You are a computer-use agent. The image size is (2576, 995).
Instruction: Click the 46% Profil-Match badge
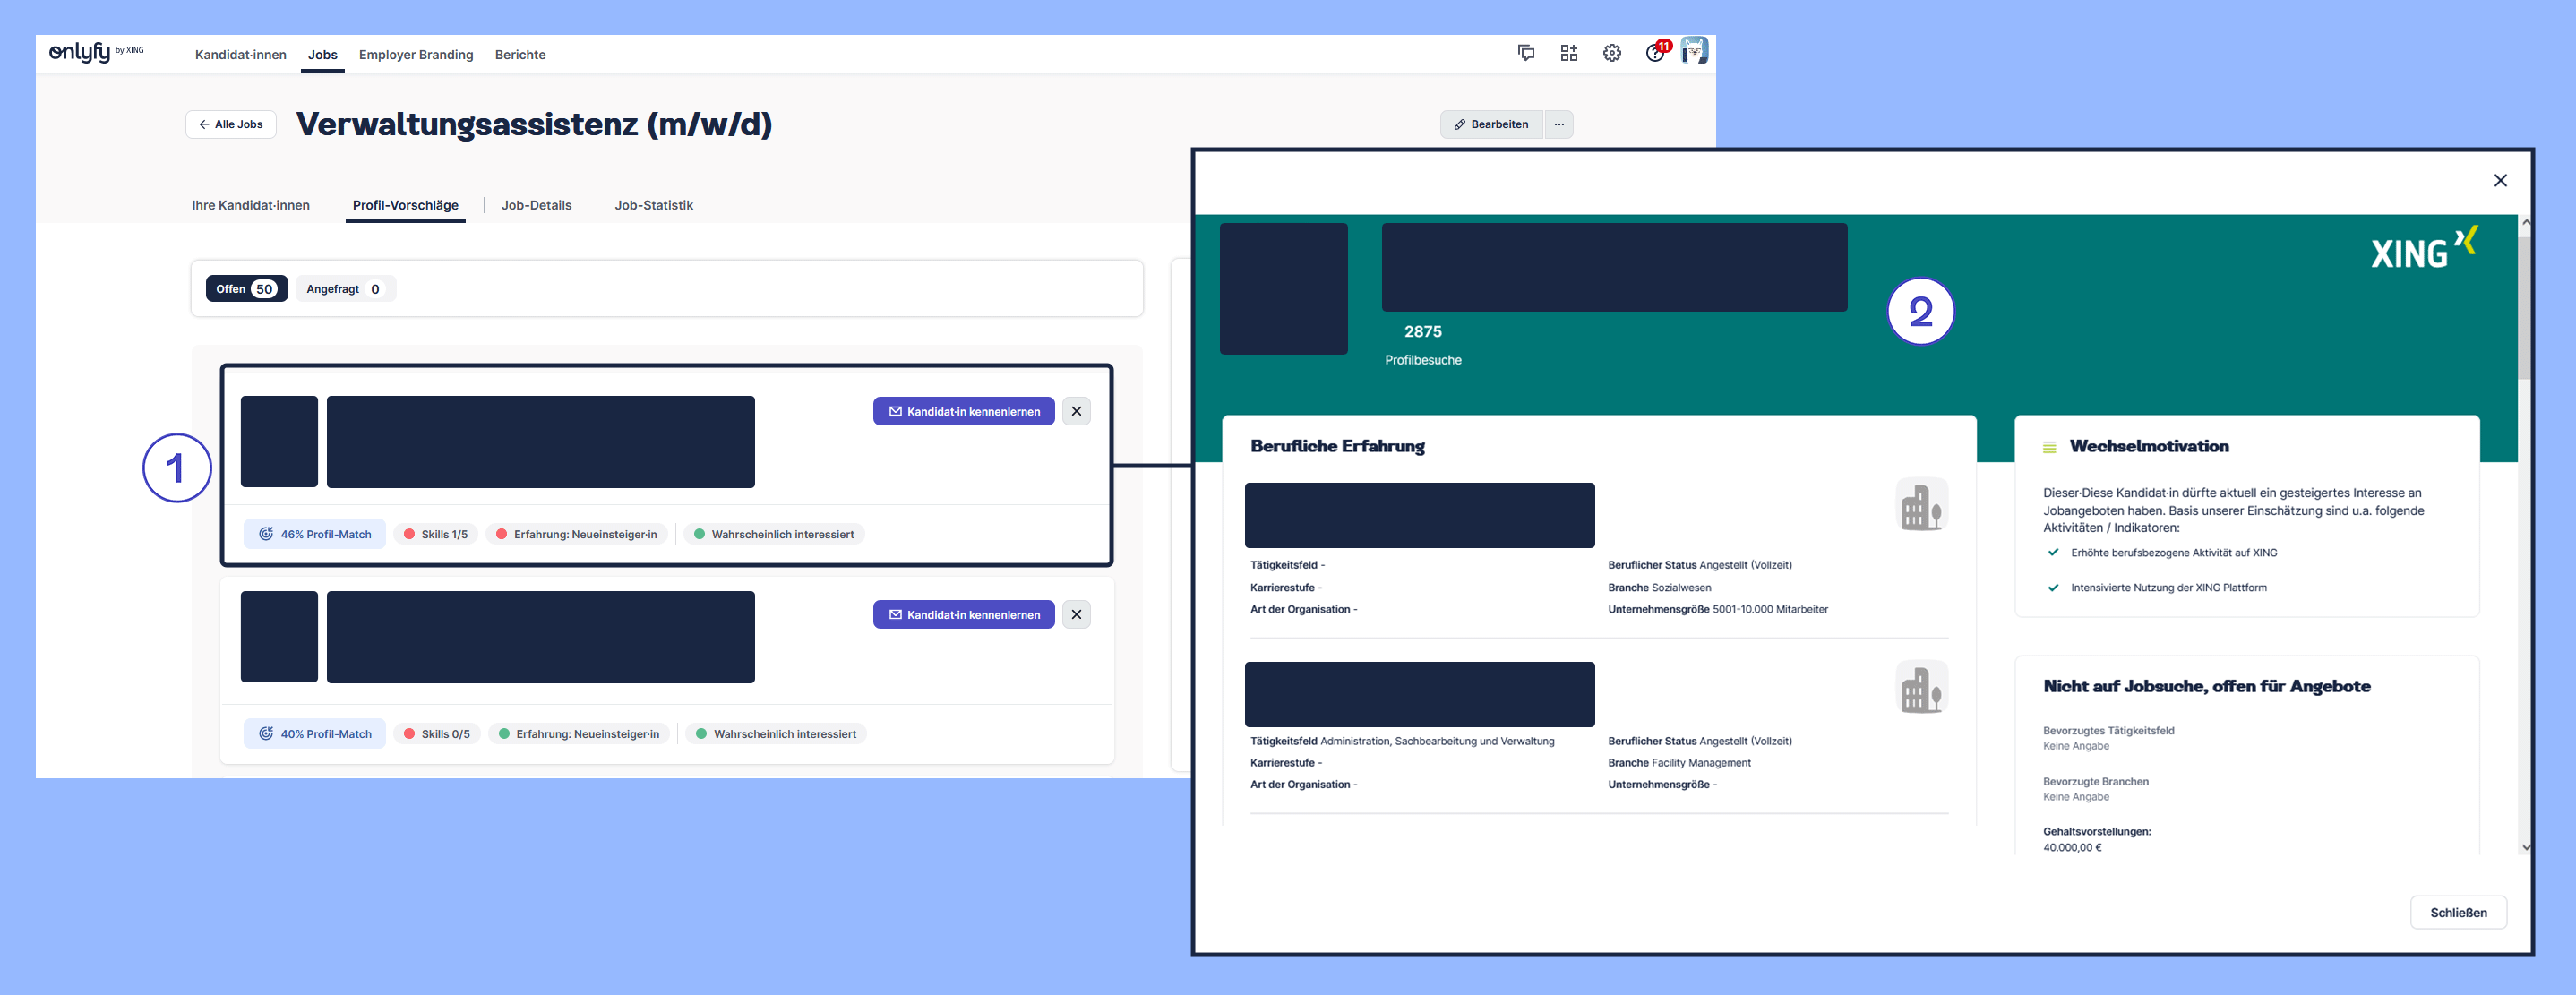coord(315,534)
